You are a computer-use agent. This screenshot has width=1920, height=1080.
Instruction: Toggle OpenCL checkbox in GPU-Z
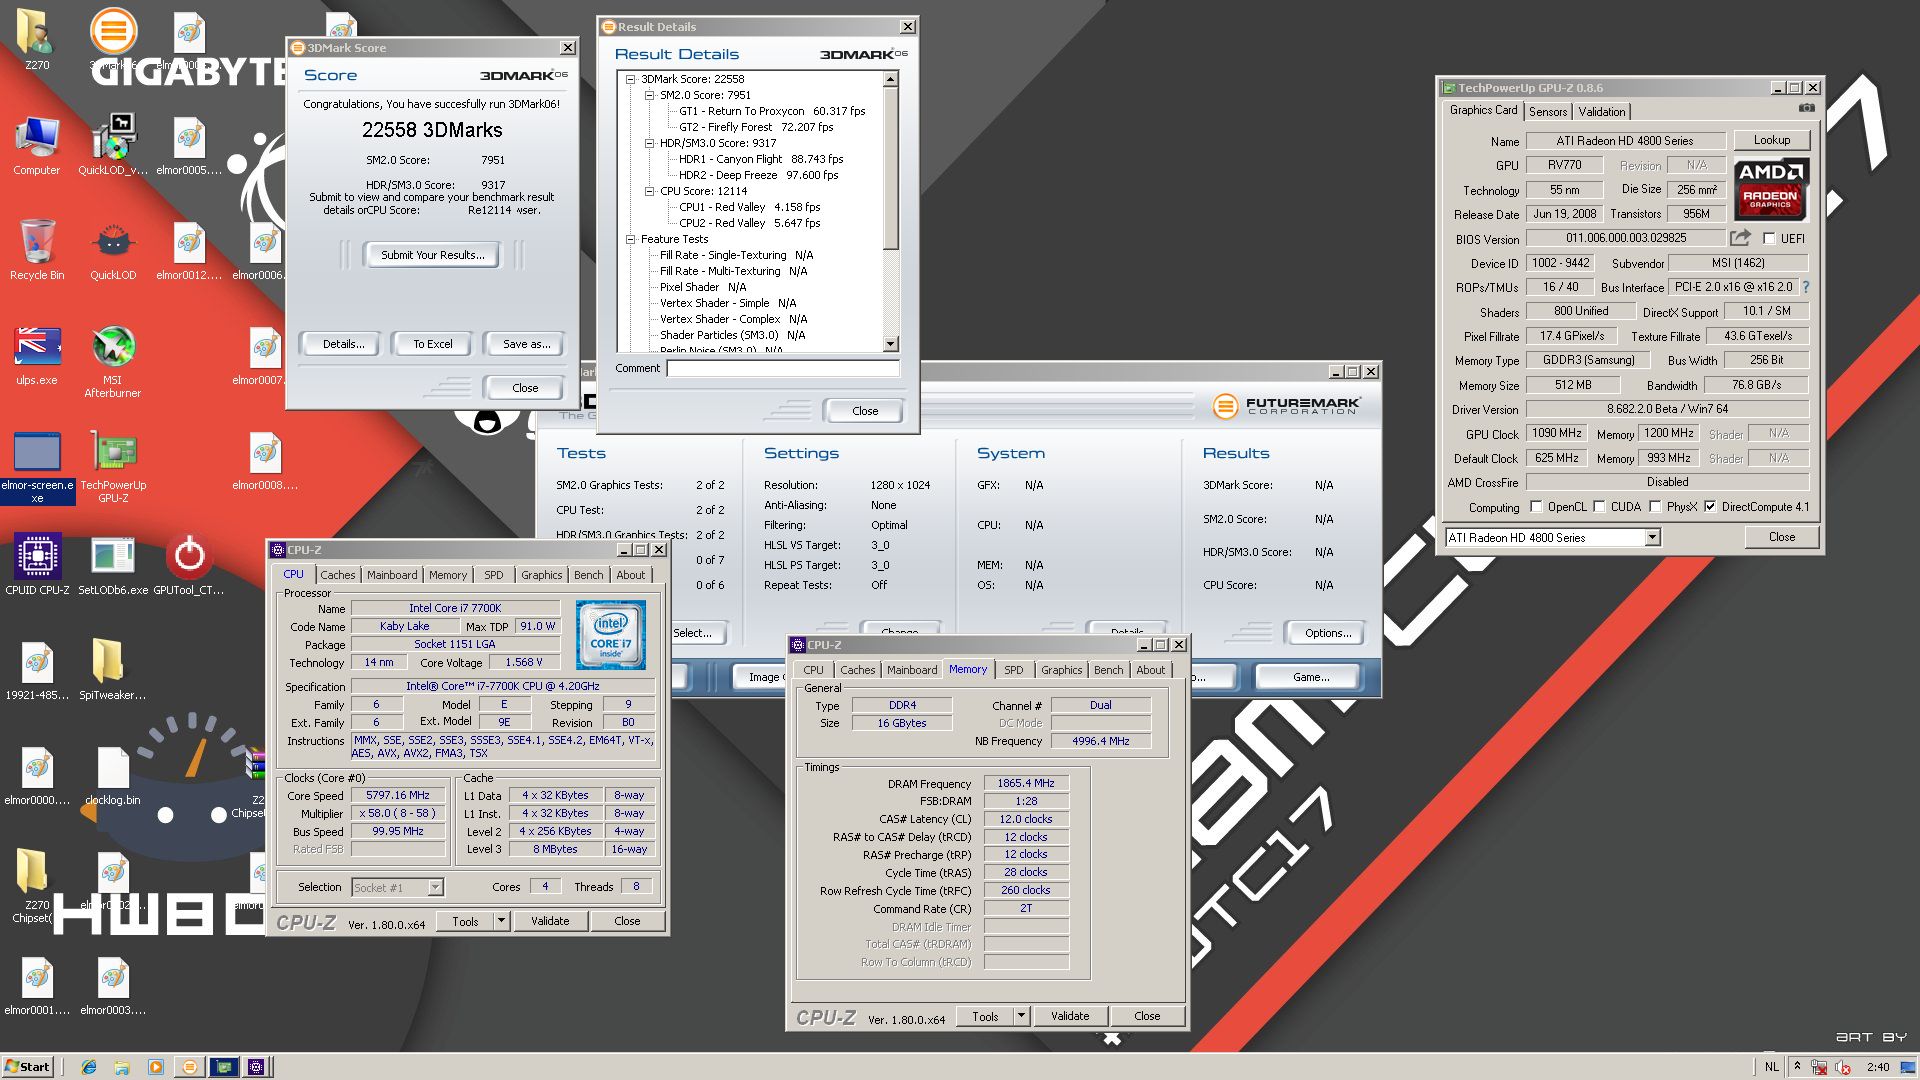coord(1536,507)
